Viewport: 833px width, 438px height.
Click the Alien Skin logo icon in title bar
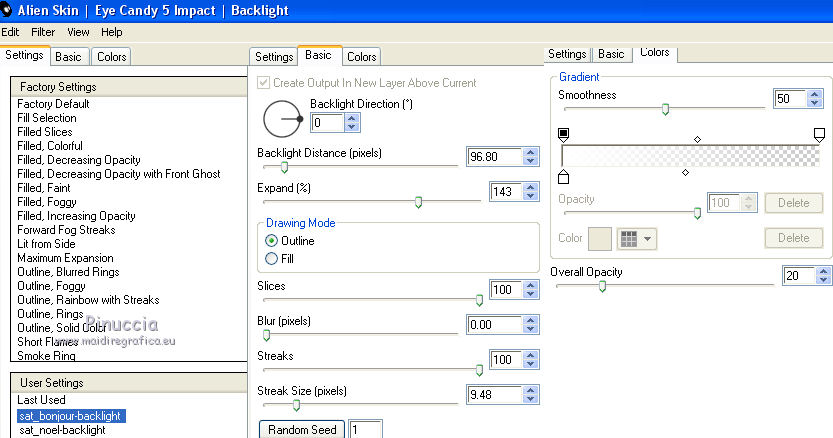pos(6,10)
